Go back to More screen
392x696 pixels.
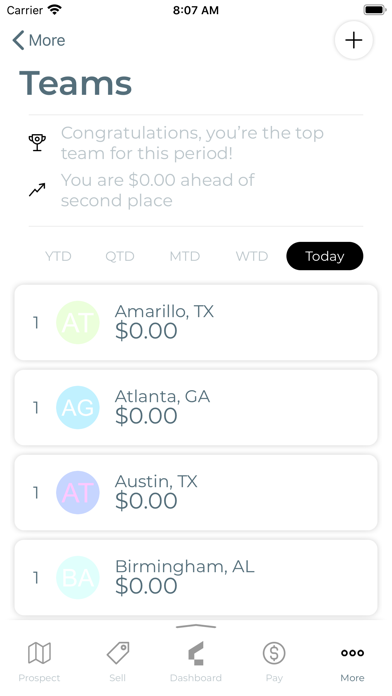(39, 40)
